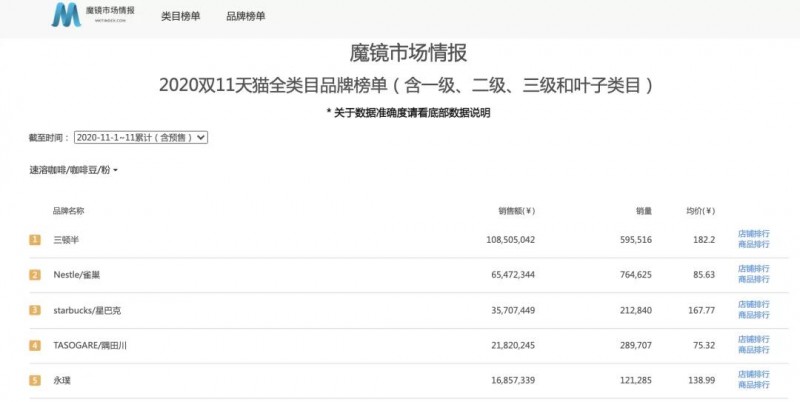Click the rank 3 badge icon

coord(35,310)
